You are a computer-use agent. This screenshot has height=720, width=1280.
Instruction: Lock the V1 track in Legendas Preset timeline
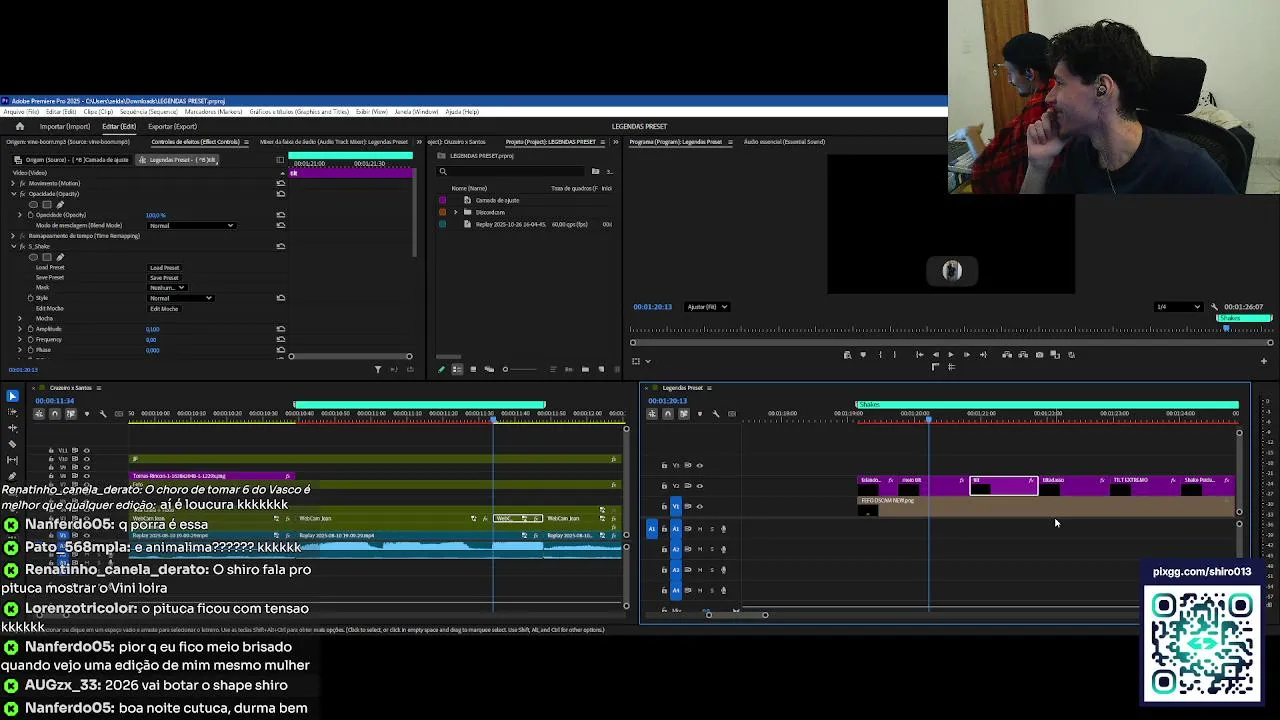point(664,506)
